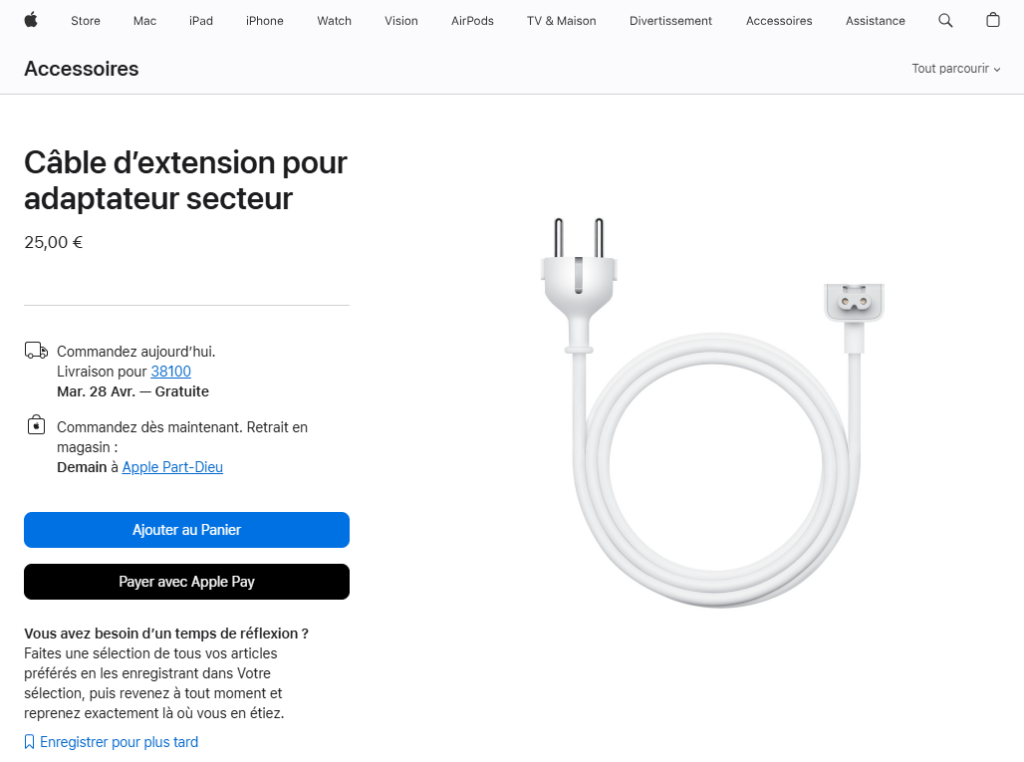Click the store pickup bag icon
Screen dimensions: 1024x762
(x=36, y=425)
